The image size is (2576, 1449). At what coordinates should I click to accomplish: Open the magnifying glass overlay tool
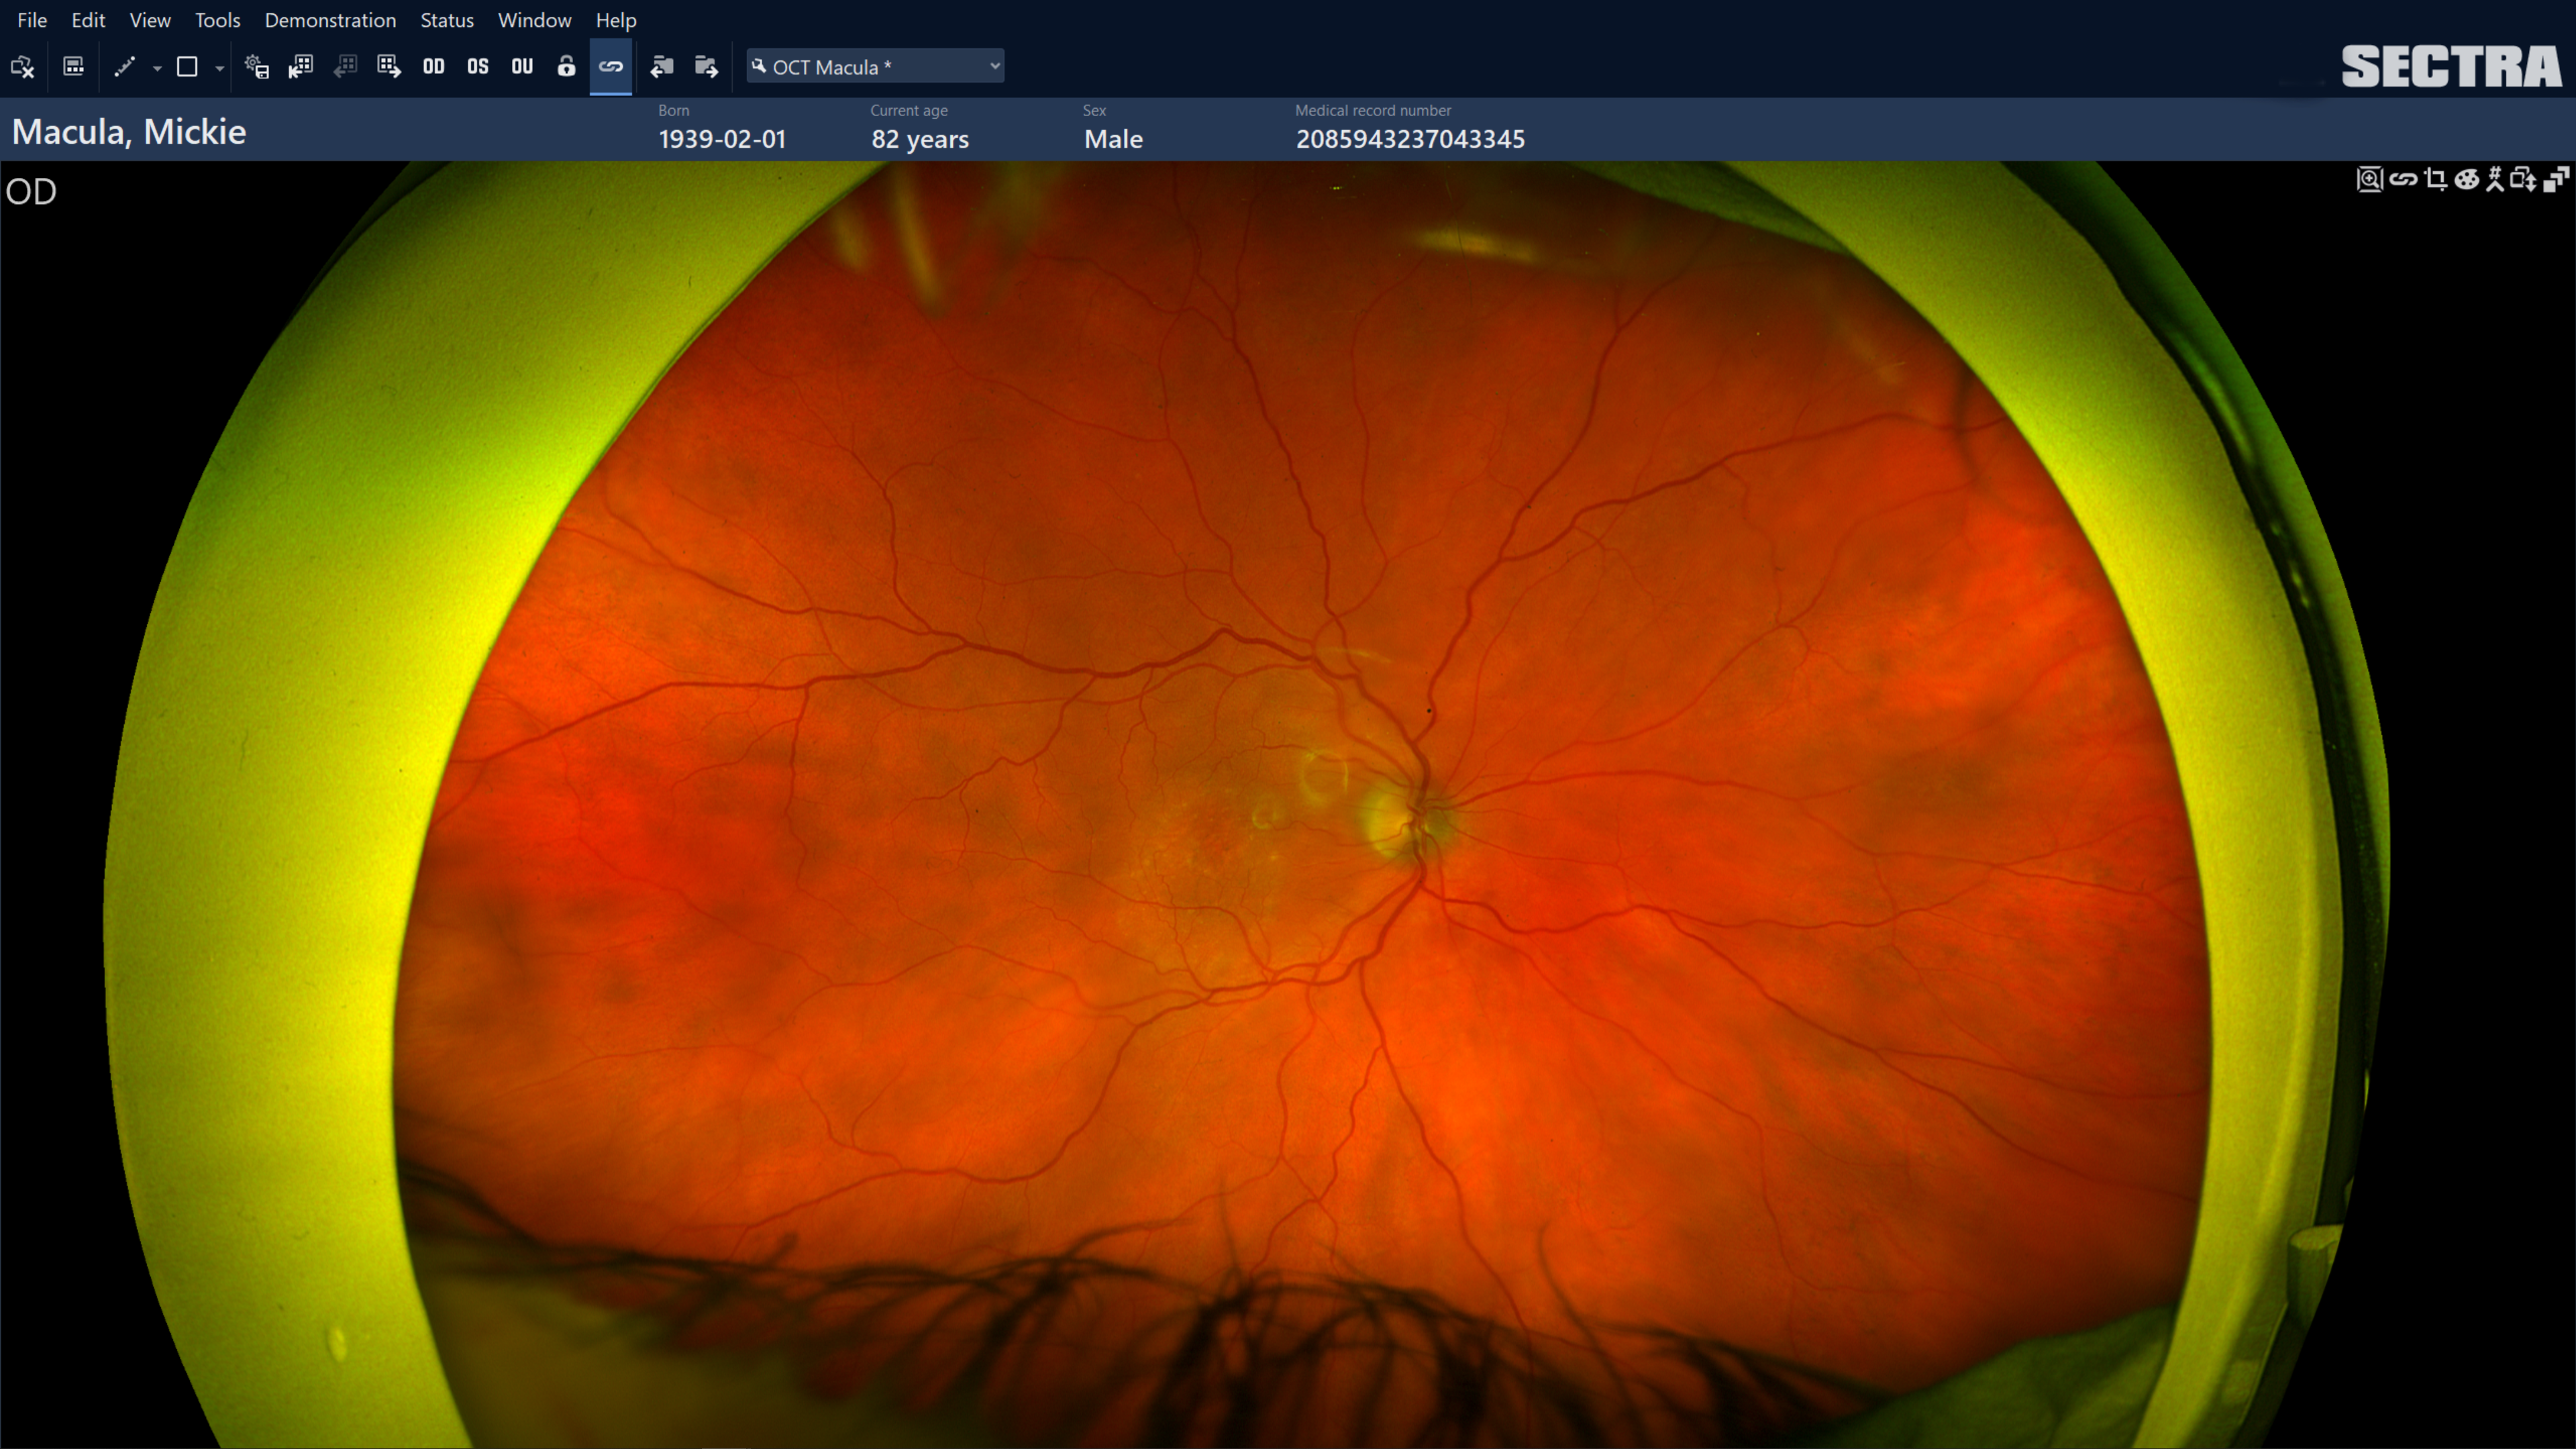pyautogui.click(x=2370, y=181)
